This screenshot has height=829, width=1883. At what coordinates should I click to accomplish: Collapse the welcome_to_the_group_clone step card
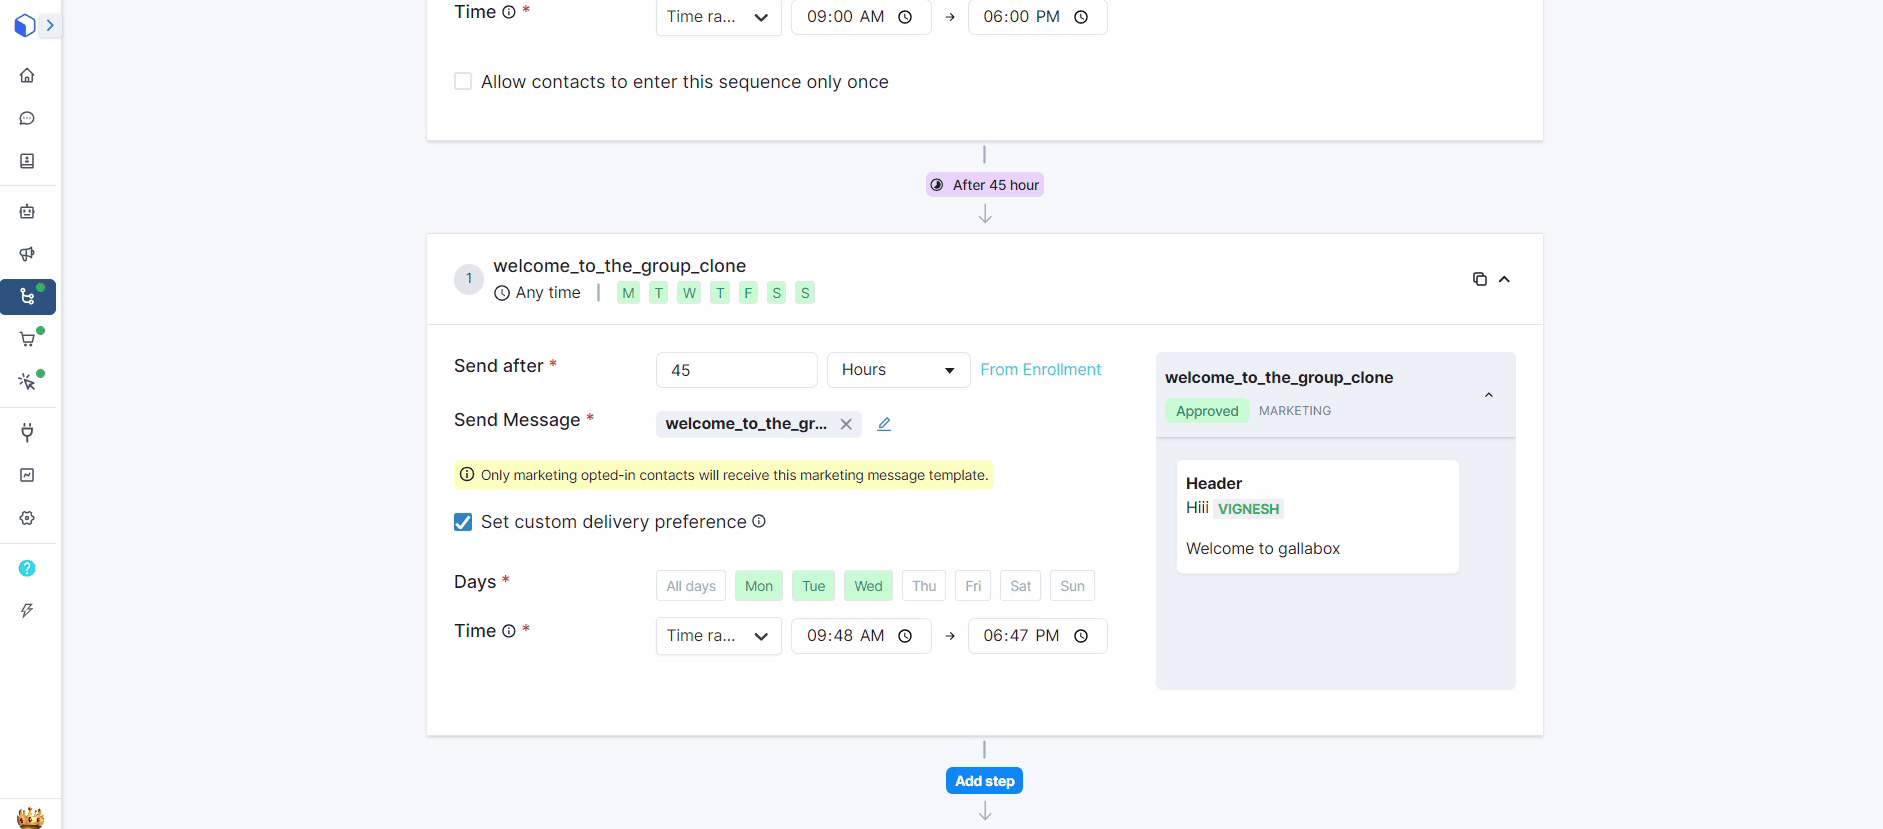point(1504,279)
